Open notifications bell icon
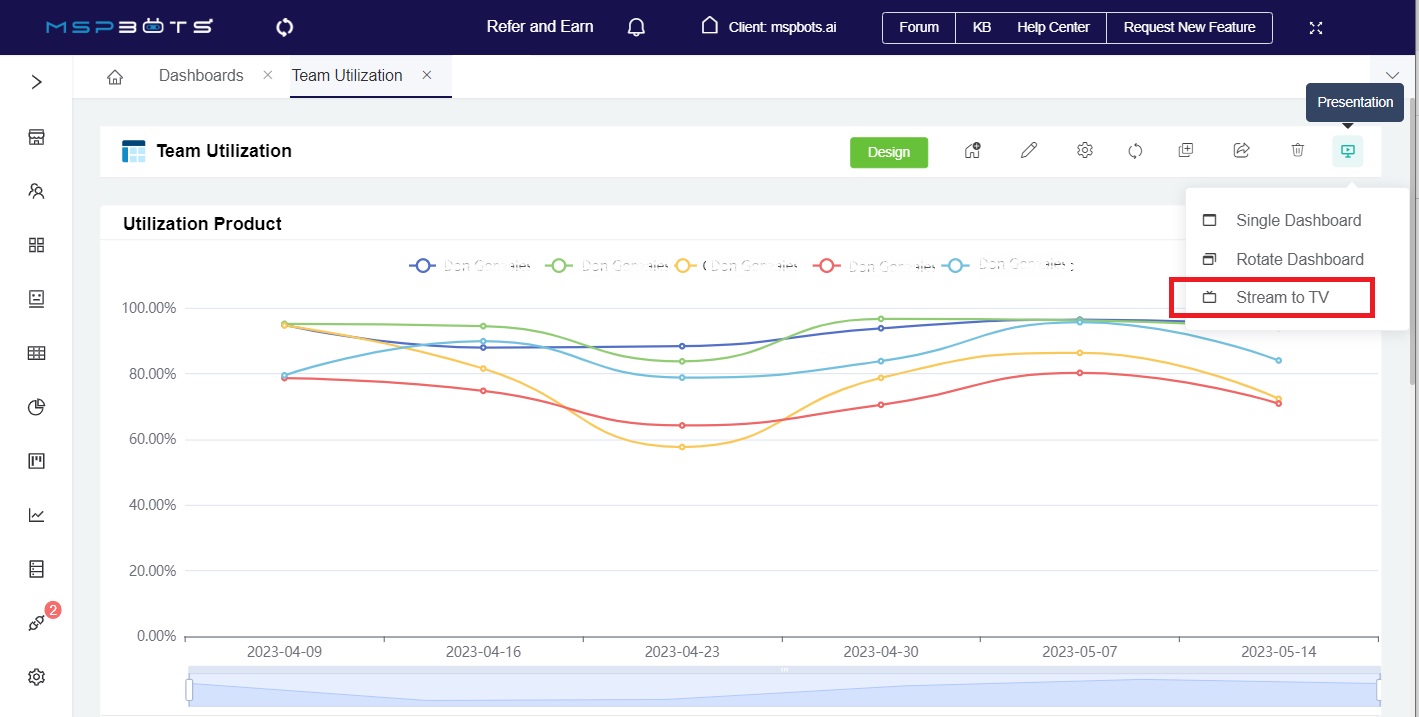The height and width of the screenshot is (717, 1419). 636,27
